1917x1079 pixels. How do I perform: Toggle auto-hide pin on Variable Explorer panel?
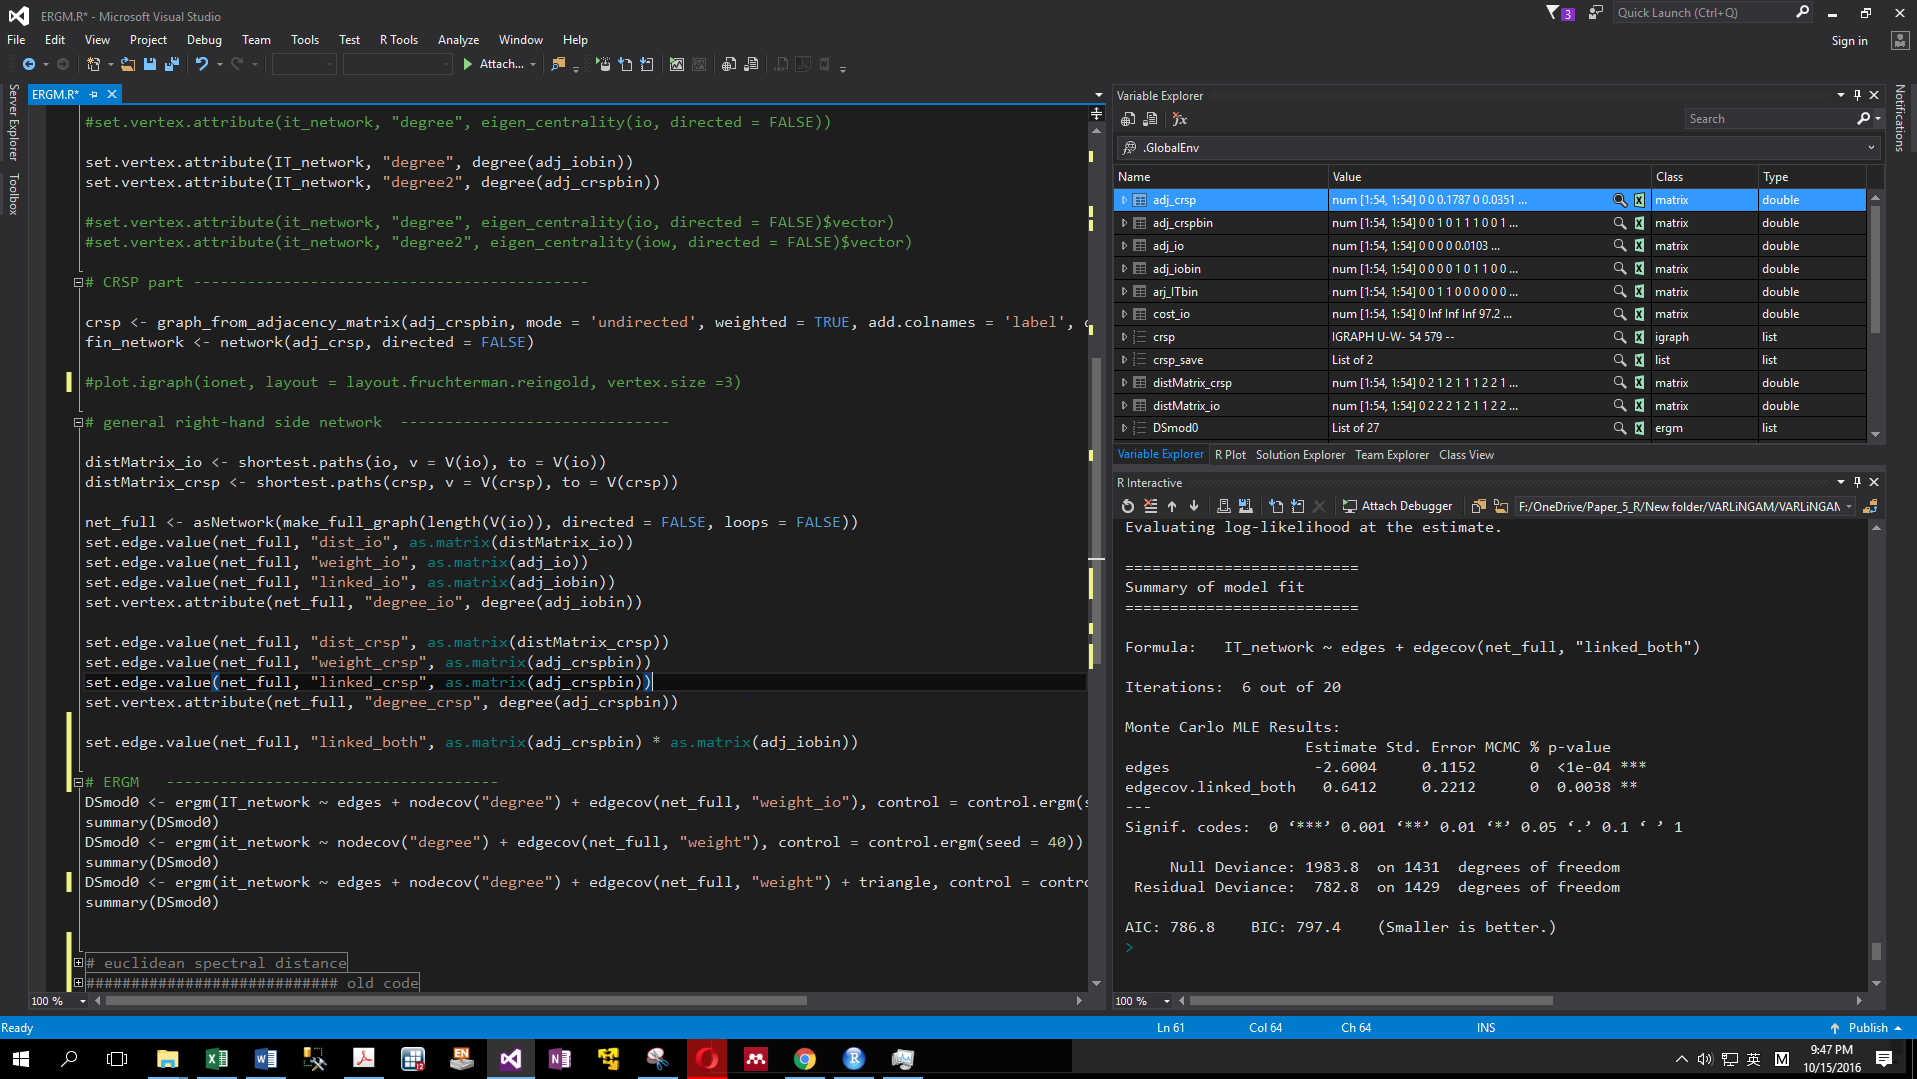[x=1857, y=95]
